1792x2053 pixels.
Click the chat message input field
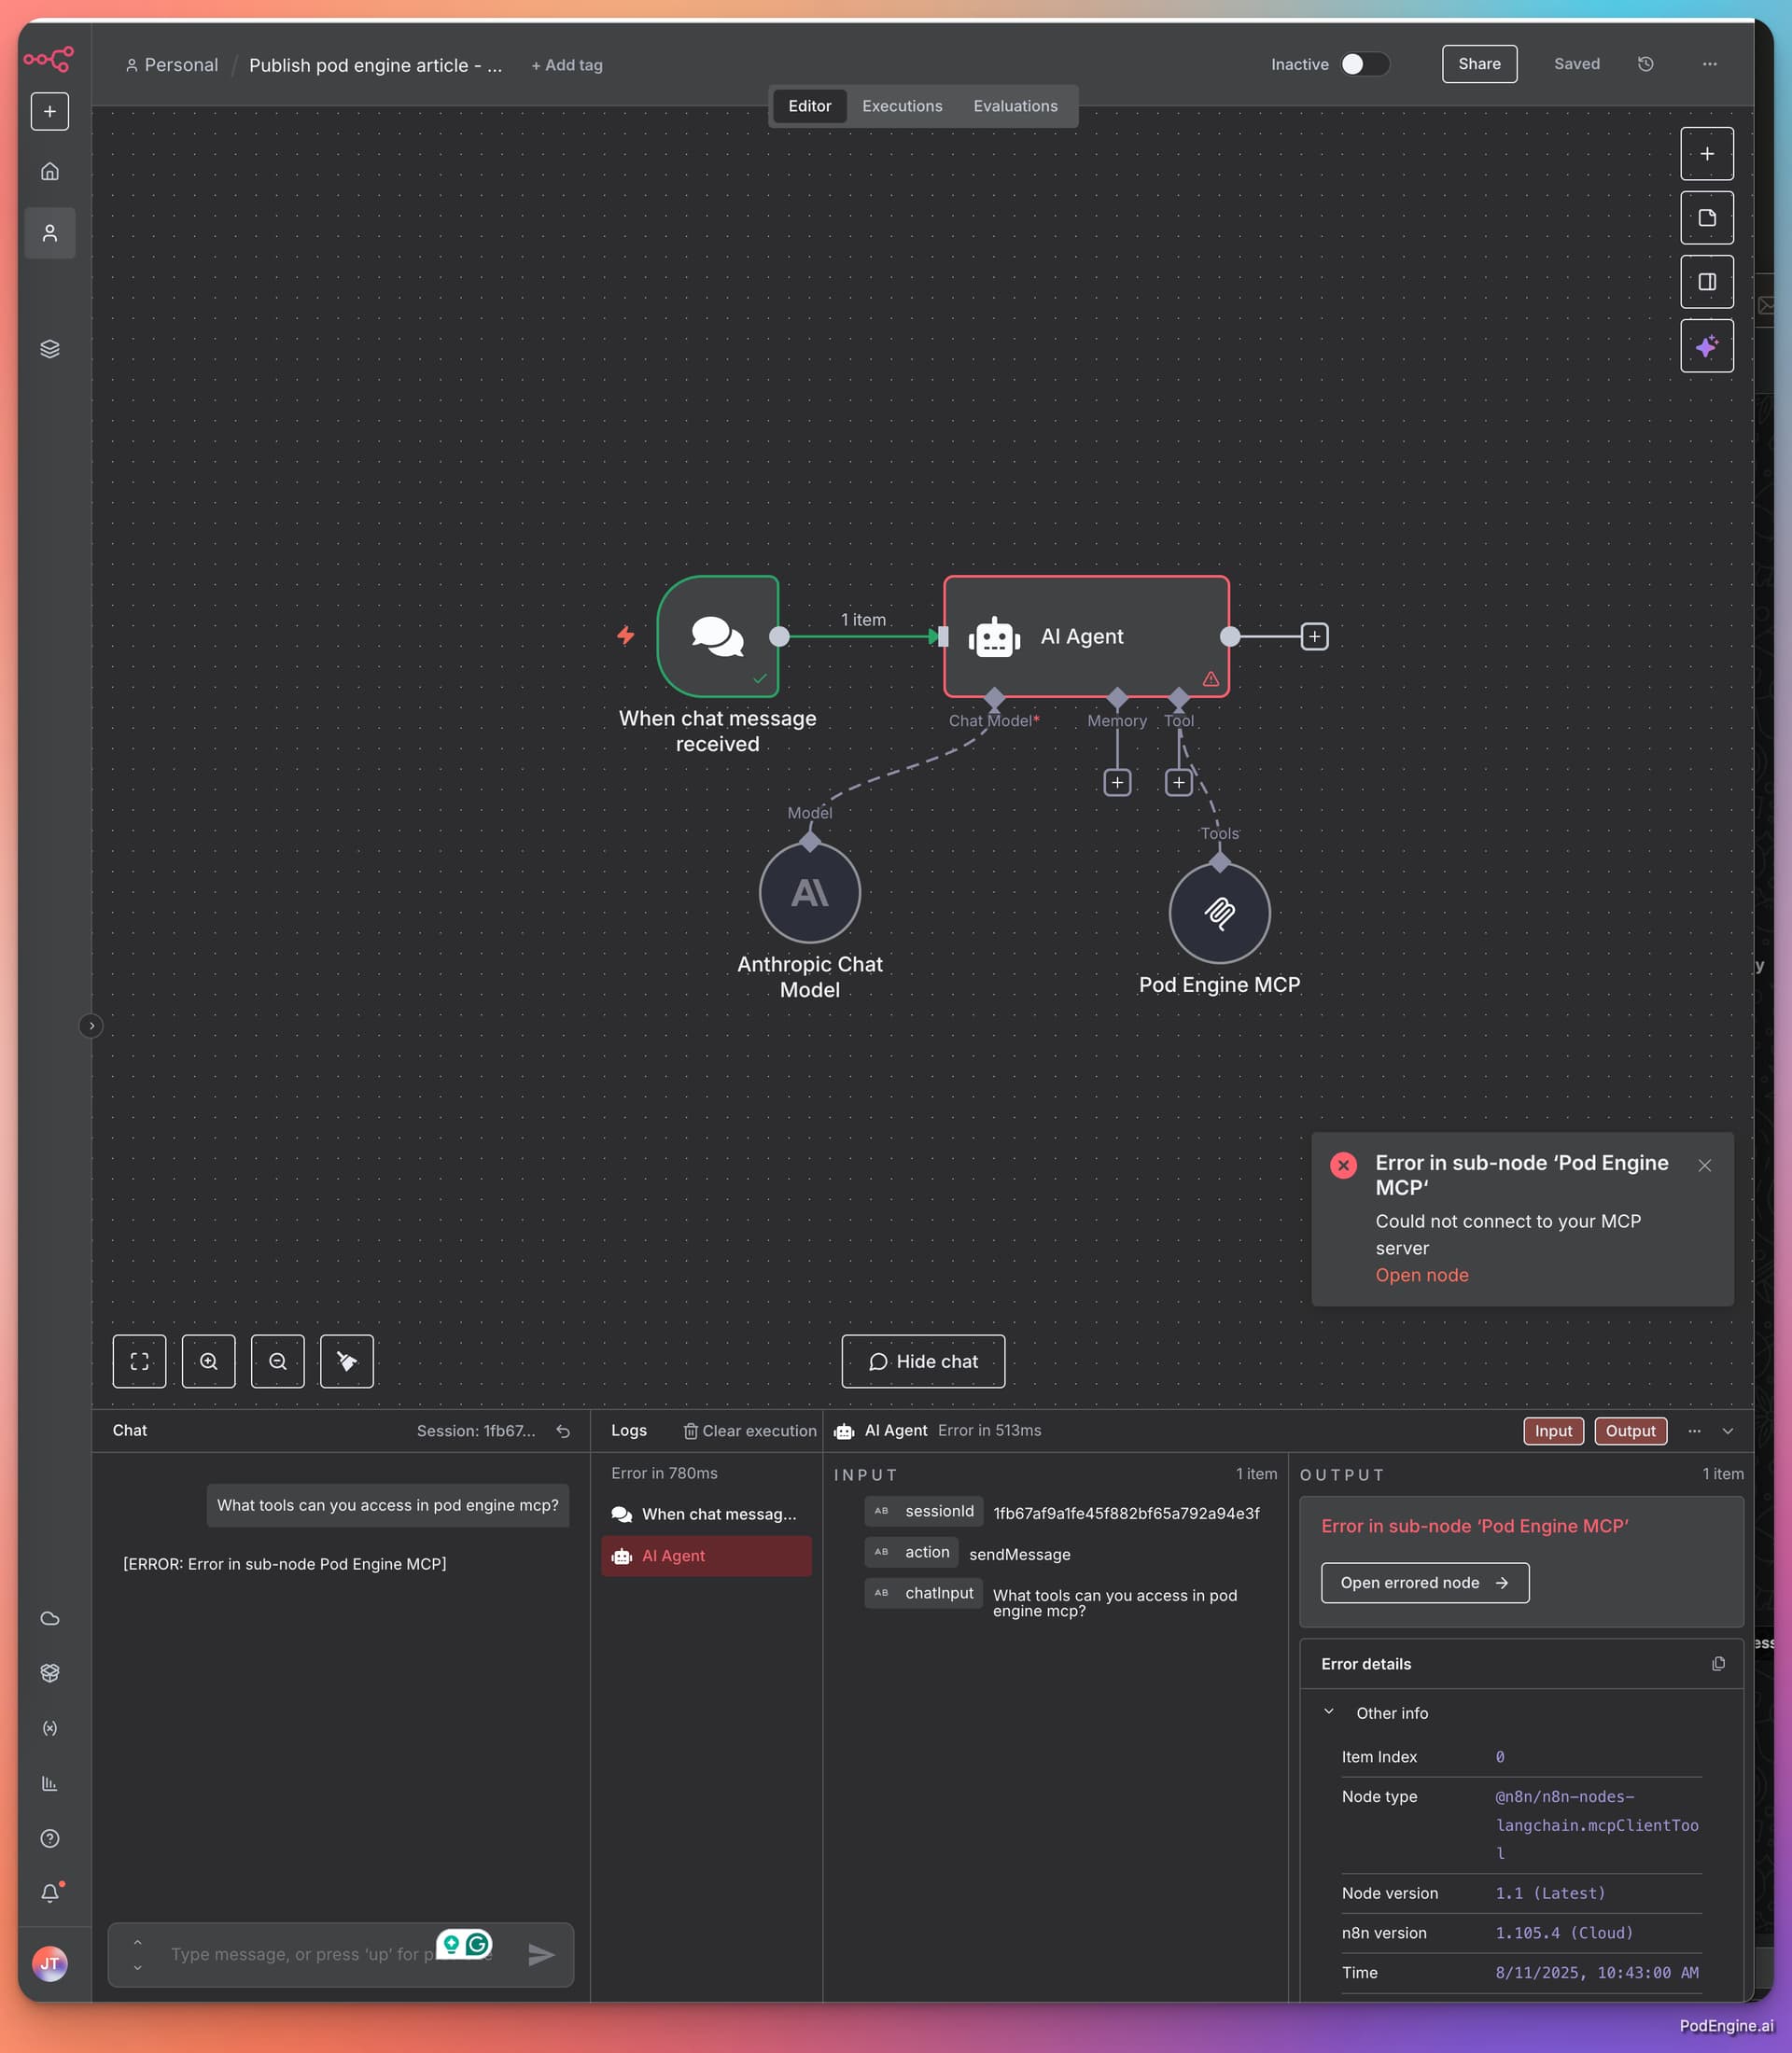tap(300, 1953)
